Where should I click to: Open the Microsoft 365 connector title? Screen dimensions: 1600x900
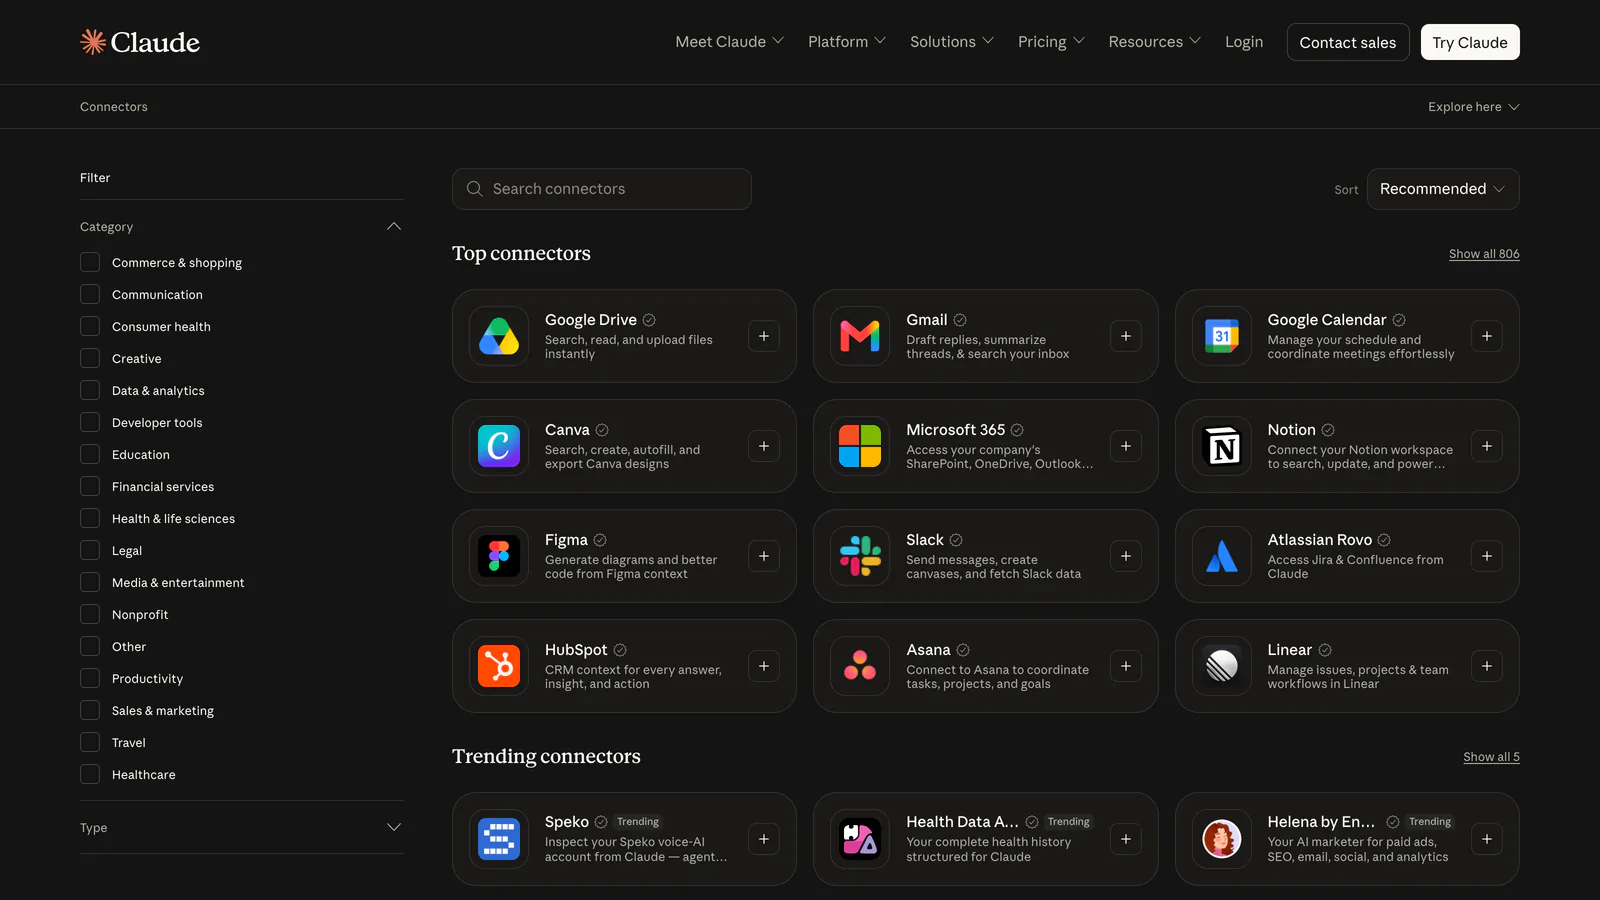pos(955,430)
